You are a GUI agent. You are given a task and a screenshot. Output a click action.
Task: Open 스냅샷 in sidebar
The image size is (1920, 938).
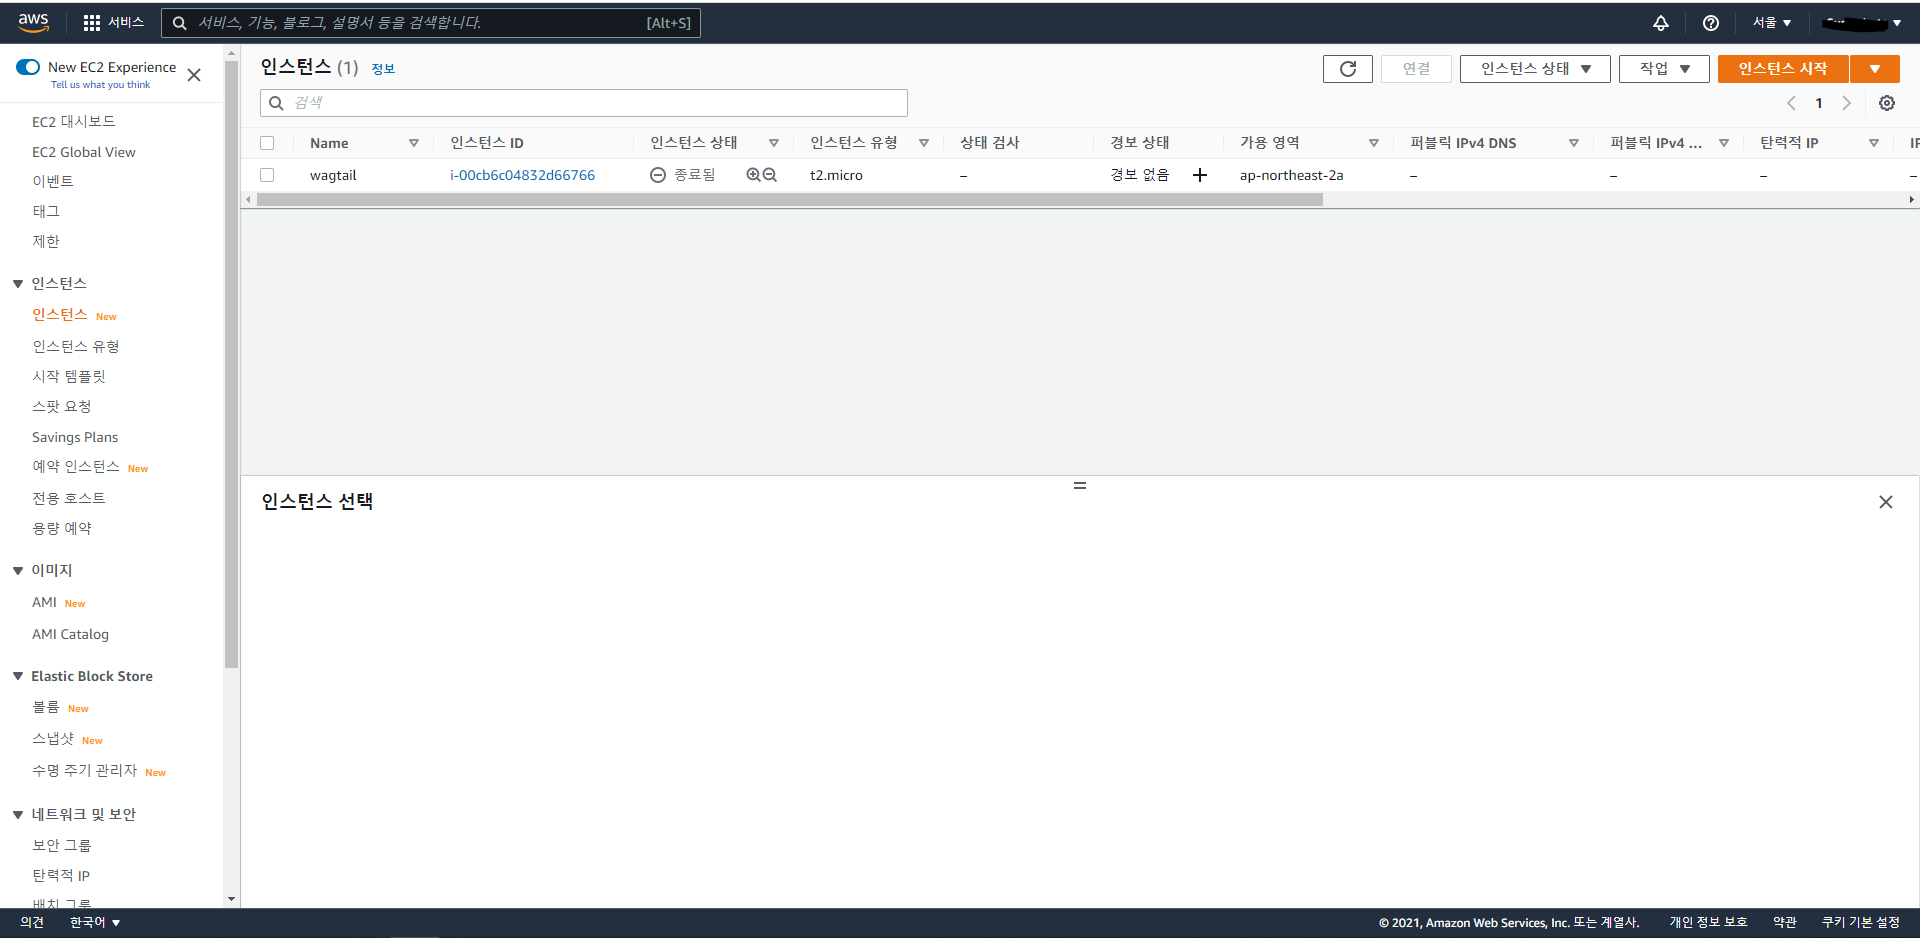pos(53,739)
